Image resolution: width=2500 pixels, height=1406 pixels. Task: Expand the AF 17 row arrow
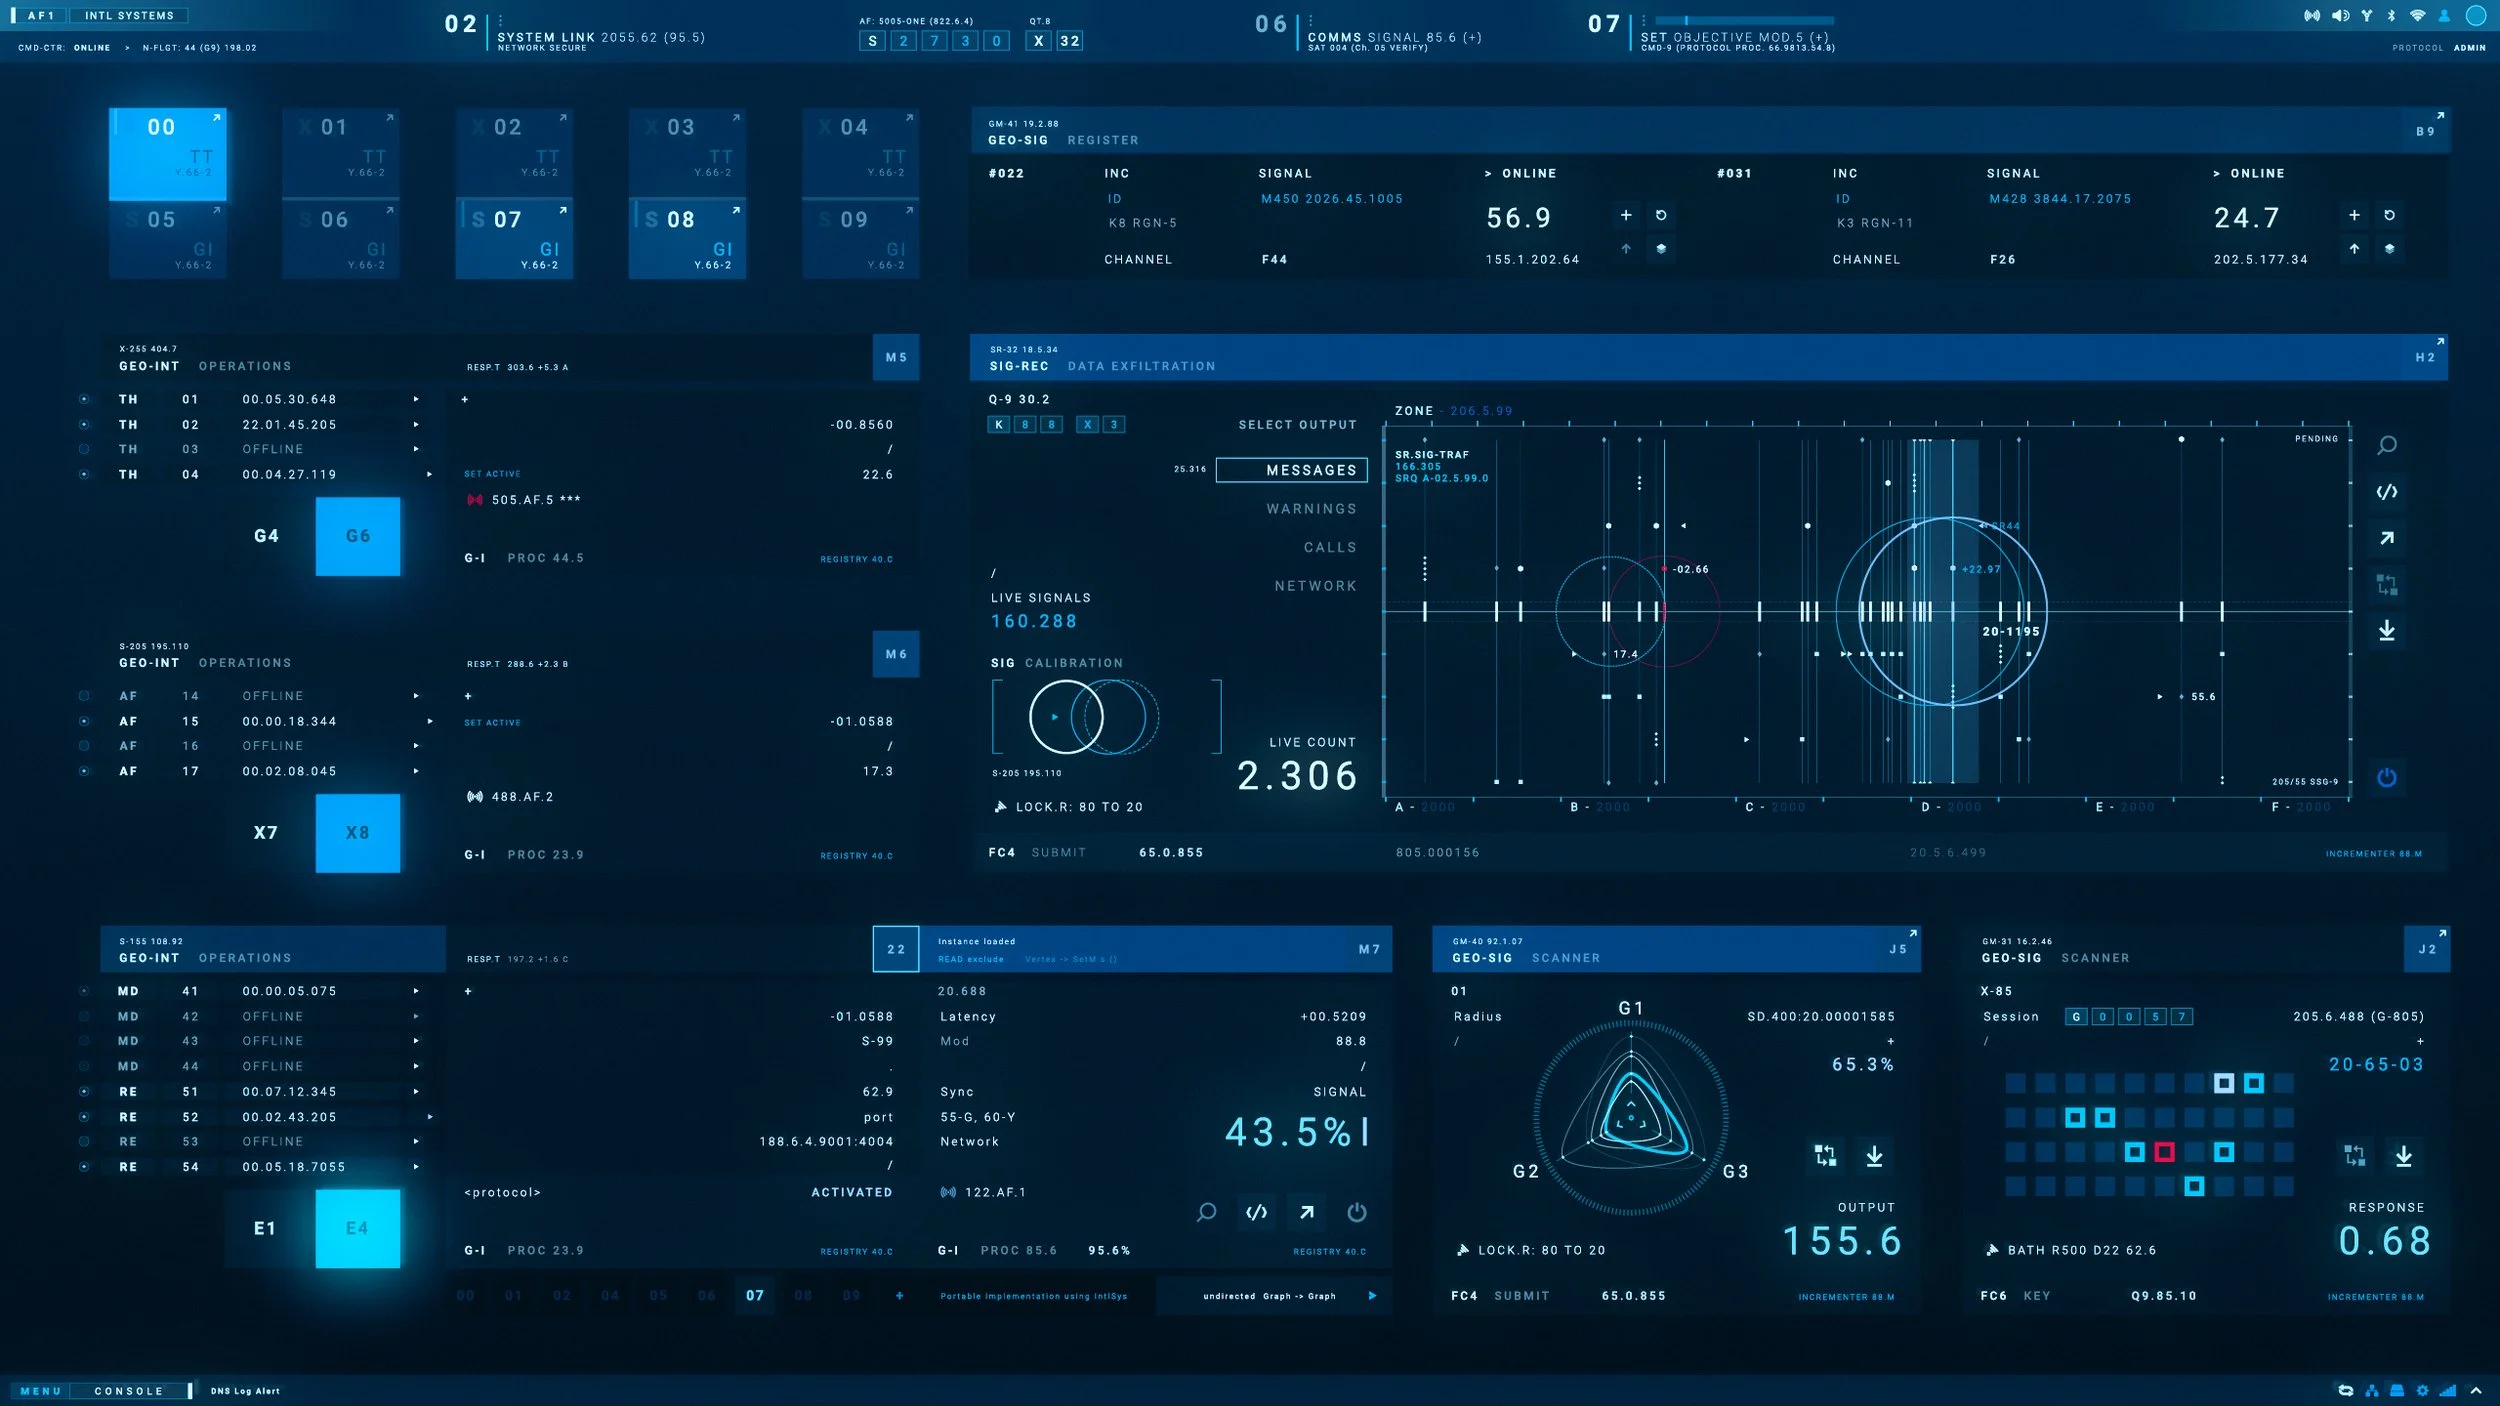click(x=416, y=771)
